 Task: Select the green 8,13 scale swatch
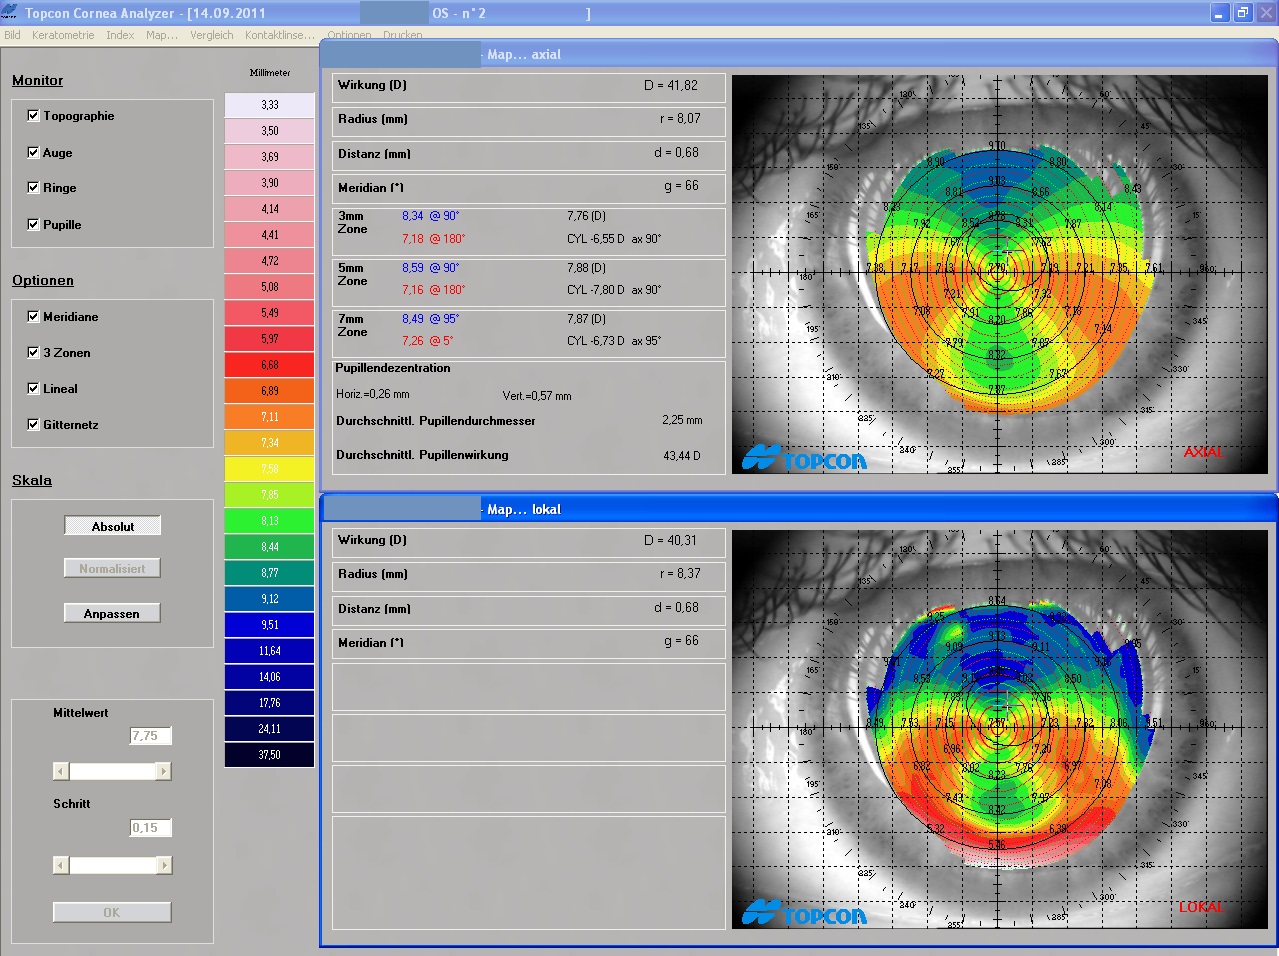[x=270, y=521]
